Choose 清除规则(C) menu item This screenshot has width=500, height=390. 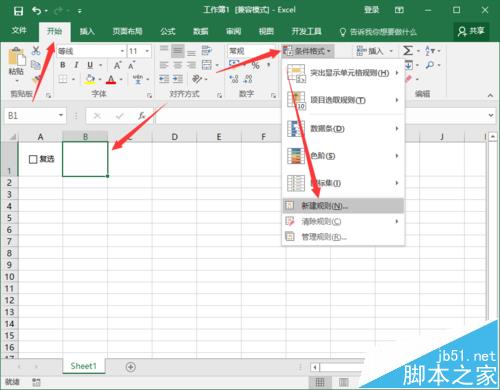343,221
